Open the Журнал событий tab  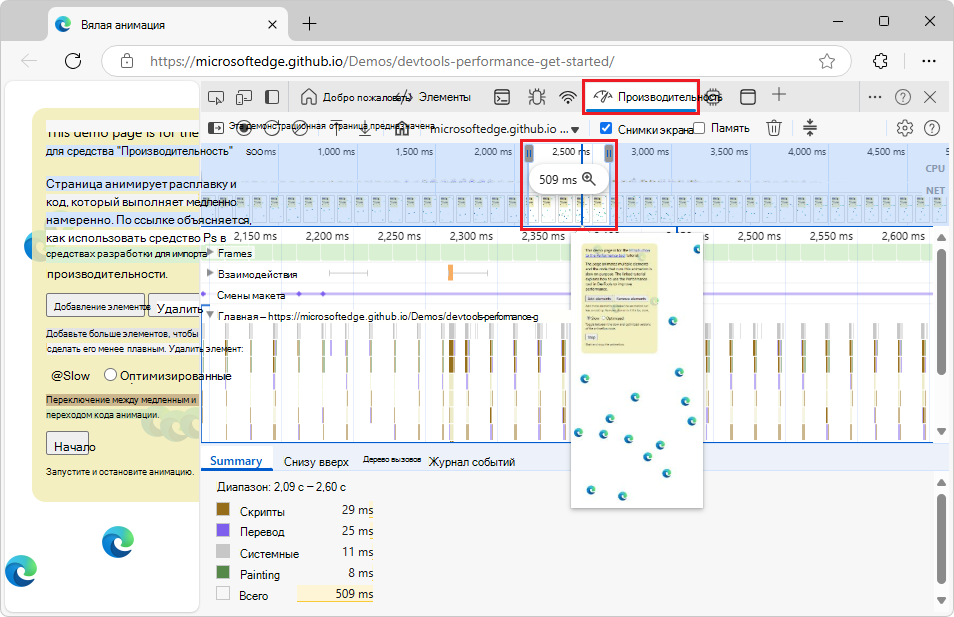tap(471, 462)
